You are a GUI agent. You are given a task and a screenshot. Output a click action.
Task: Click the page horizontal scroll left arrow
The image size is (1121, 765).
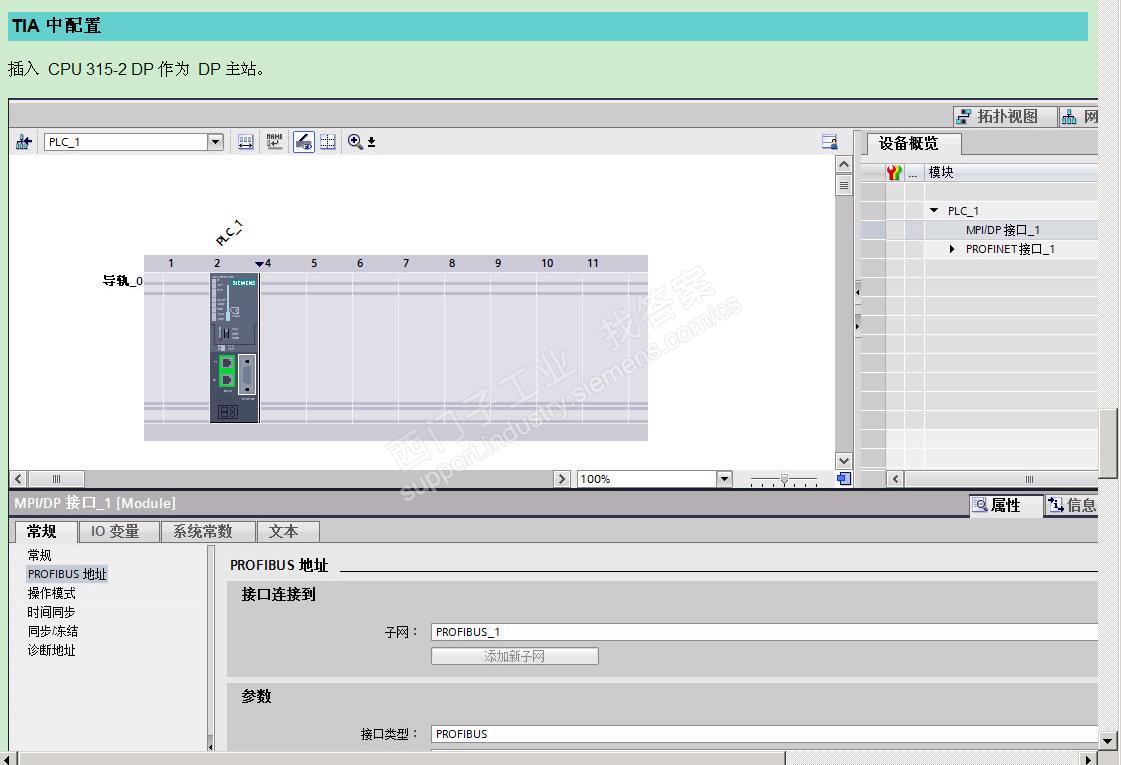(x=6, y=759)
